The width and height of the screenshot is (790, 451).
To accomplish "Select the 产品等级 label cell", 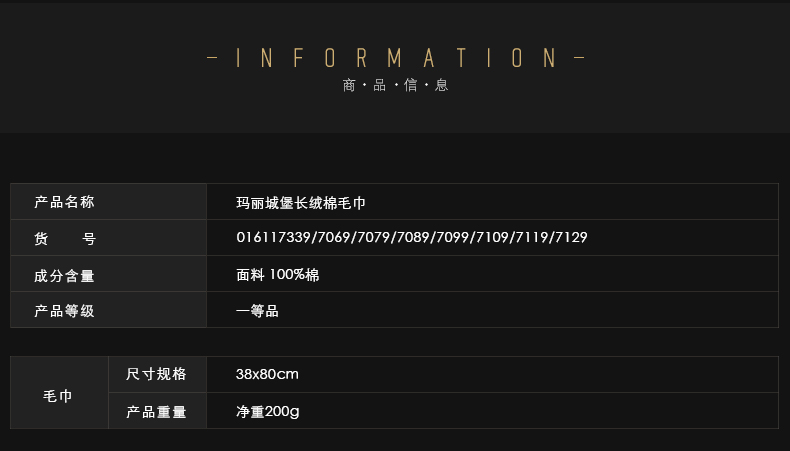I will pyautogui.click(x=108, y=309).
